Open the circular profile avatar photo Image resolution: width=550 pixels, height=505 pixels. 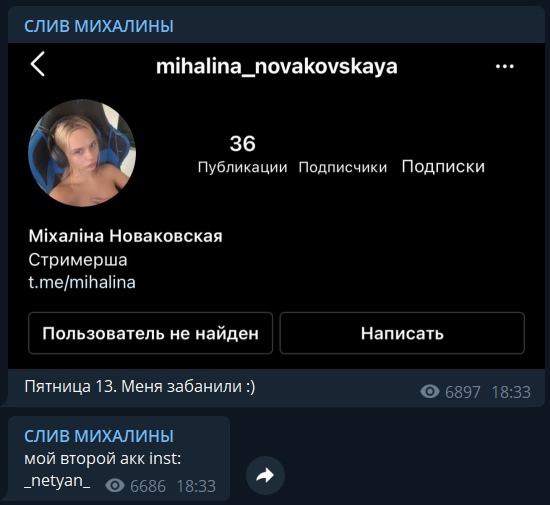[82, 153]
